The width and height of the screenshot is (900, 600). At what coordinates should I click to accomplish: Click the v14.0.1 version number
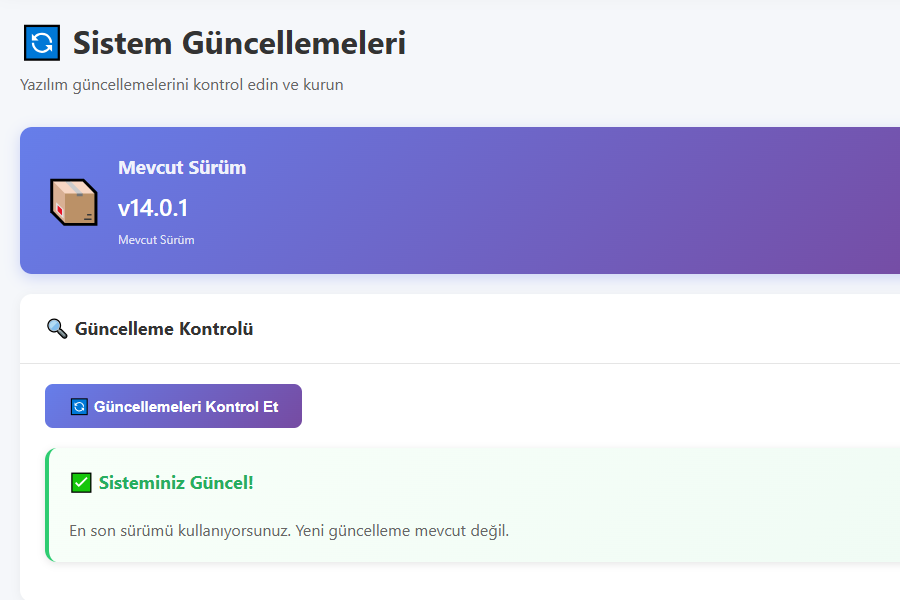[153, 208]
